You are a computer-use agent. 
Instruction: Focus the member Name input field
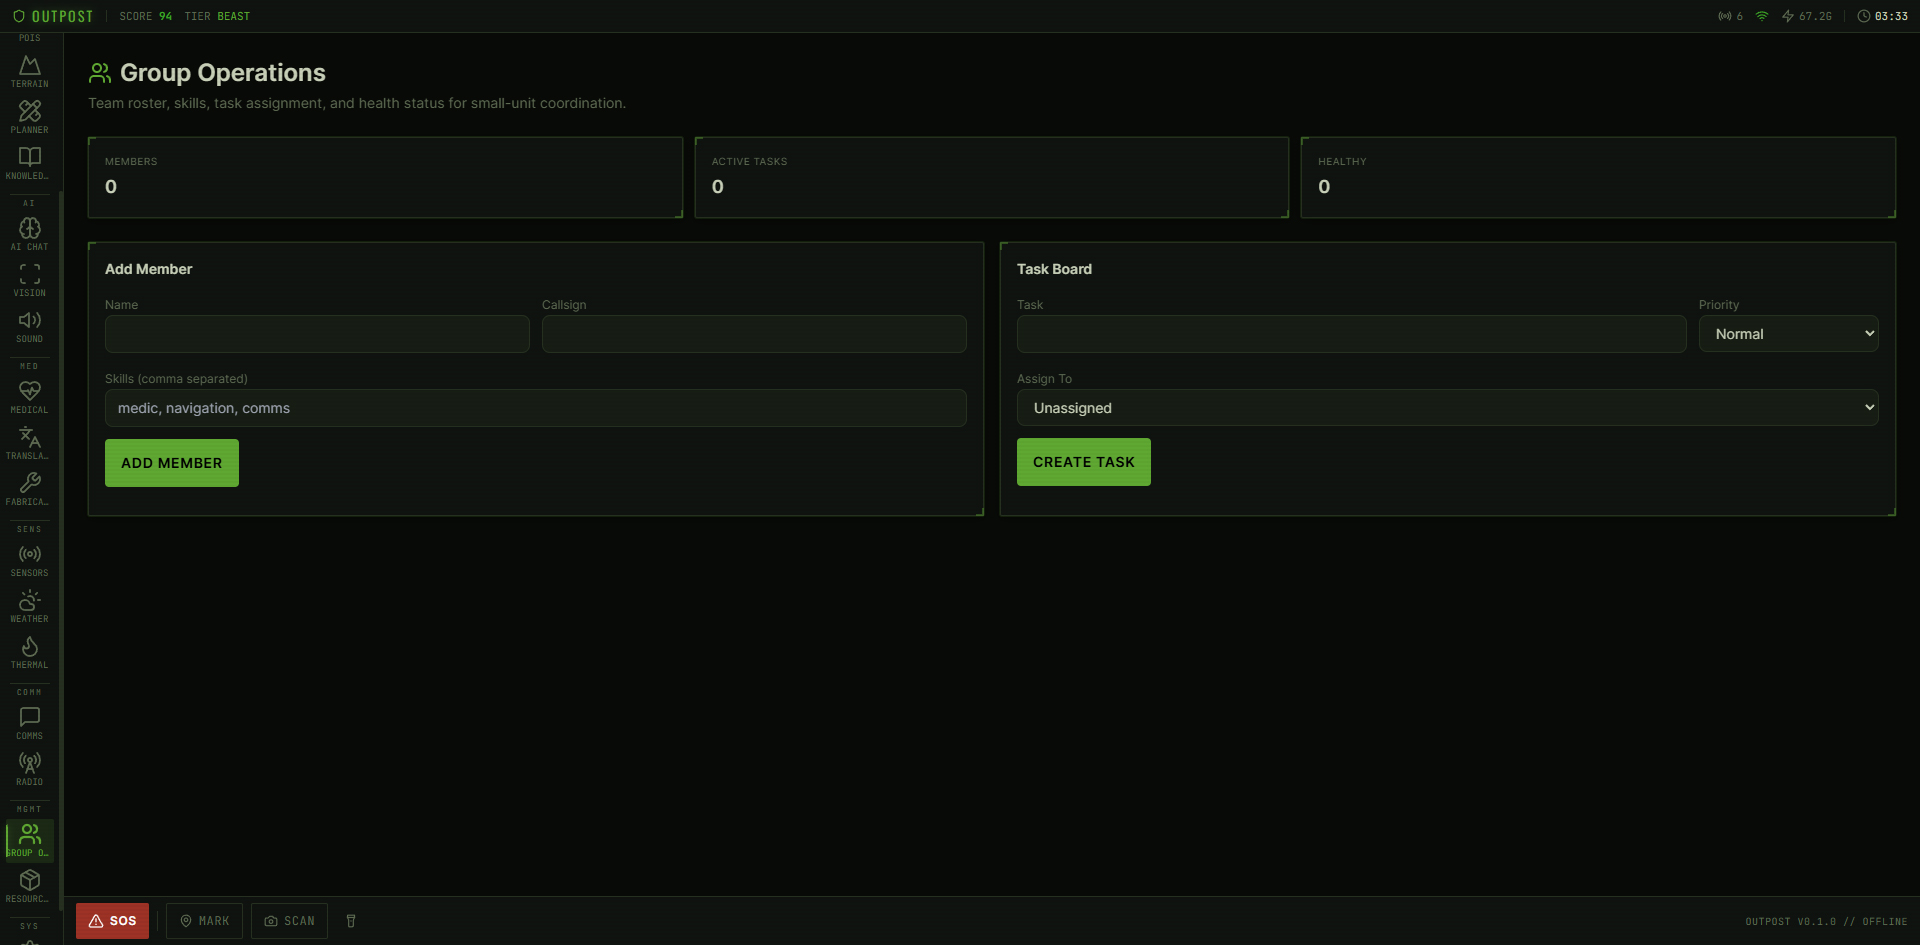(x=317, y=334)
